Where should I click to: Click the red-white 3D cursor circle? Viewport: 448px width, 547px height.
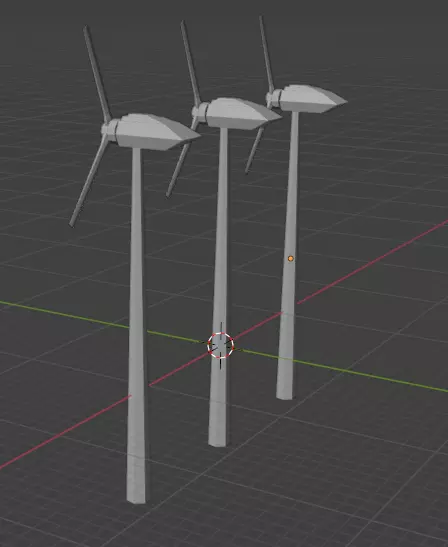[221, 345]
